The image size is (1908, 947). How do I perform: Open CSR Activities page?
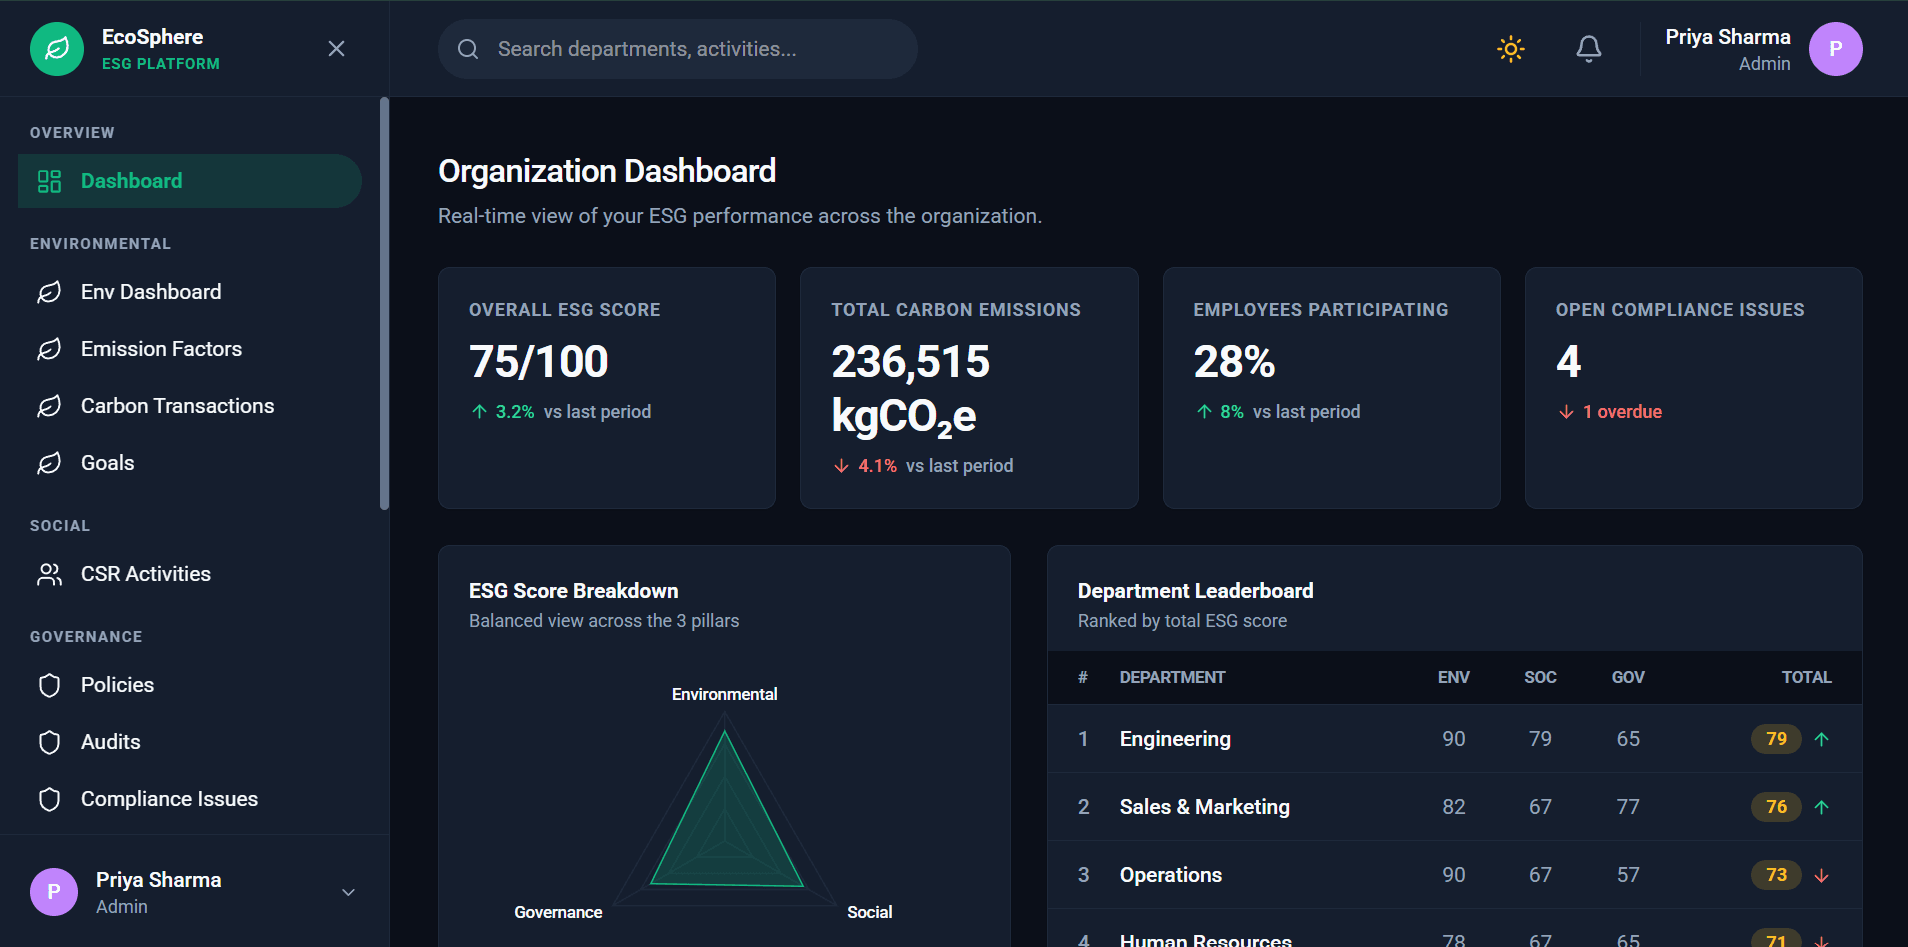coord(190,574)
